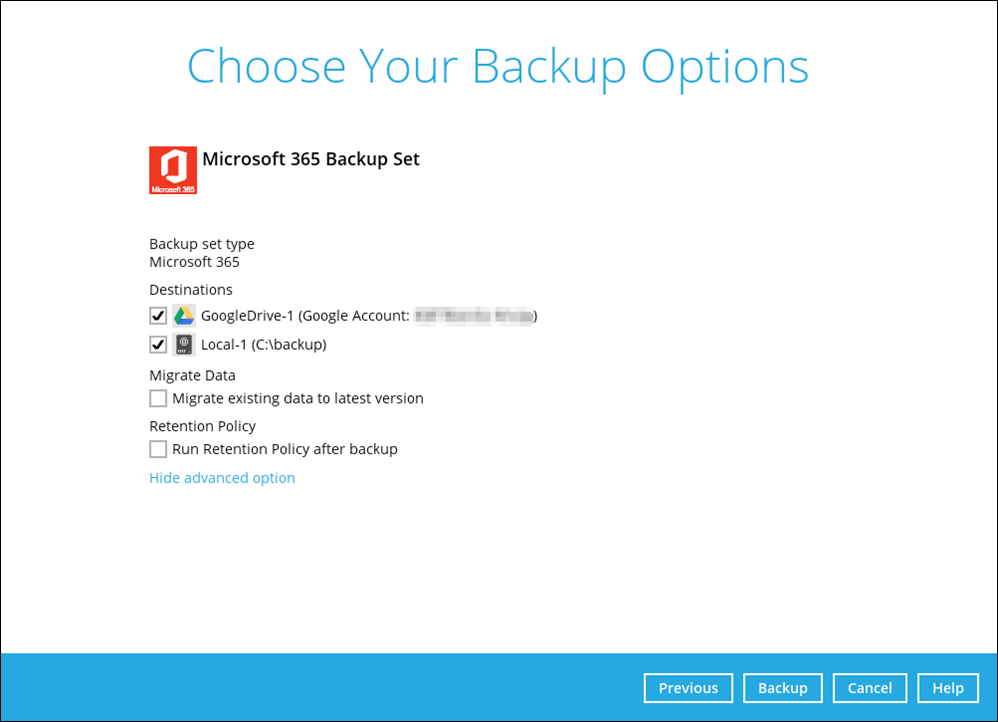Enable Migrate existing data checkbox
This screenshot has height=722, width=998.
[158, 398]
